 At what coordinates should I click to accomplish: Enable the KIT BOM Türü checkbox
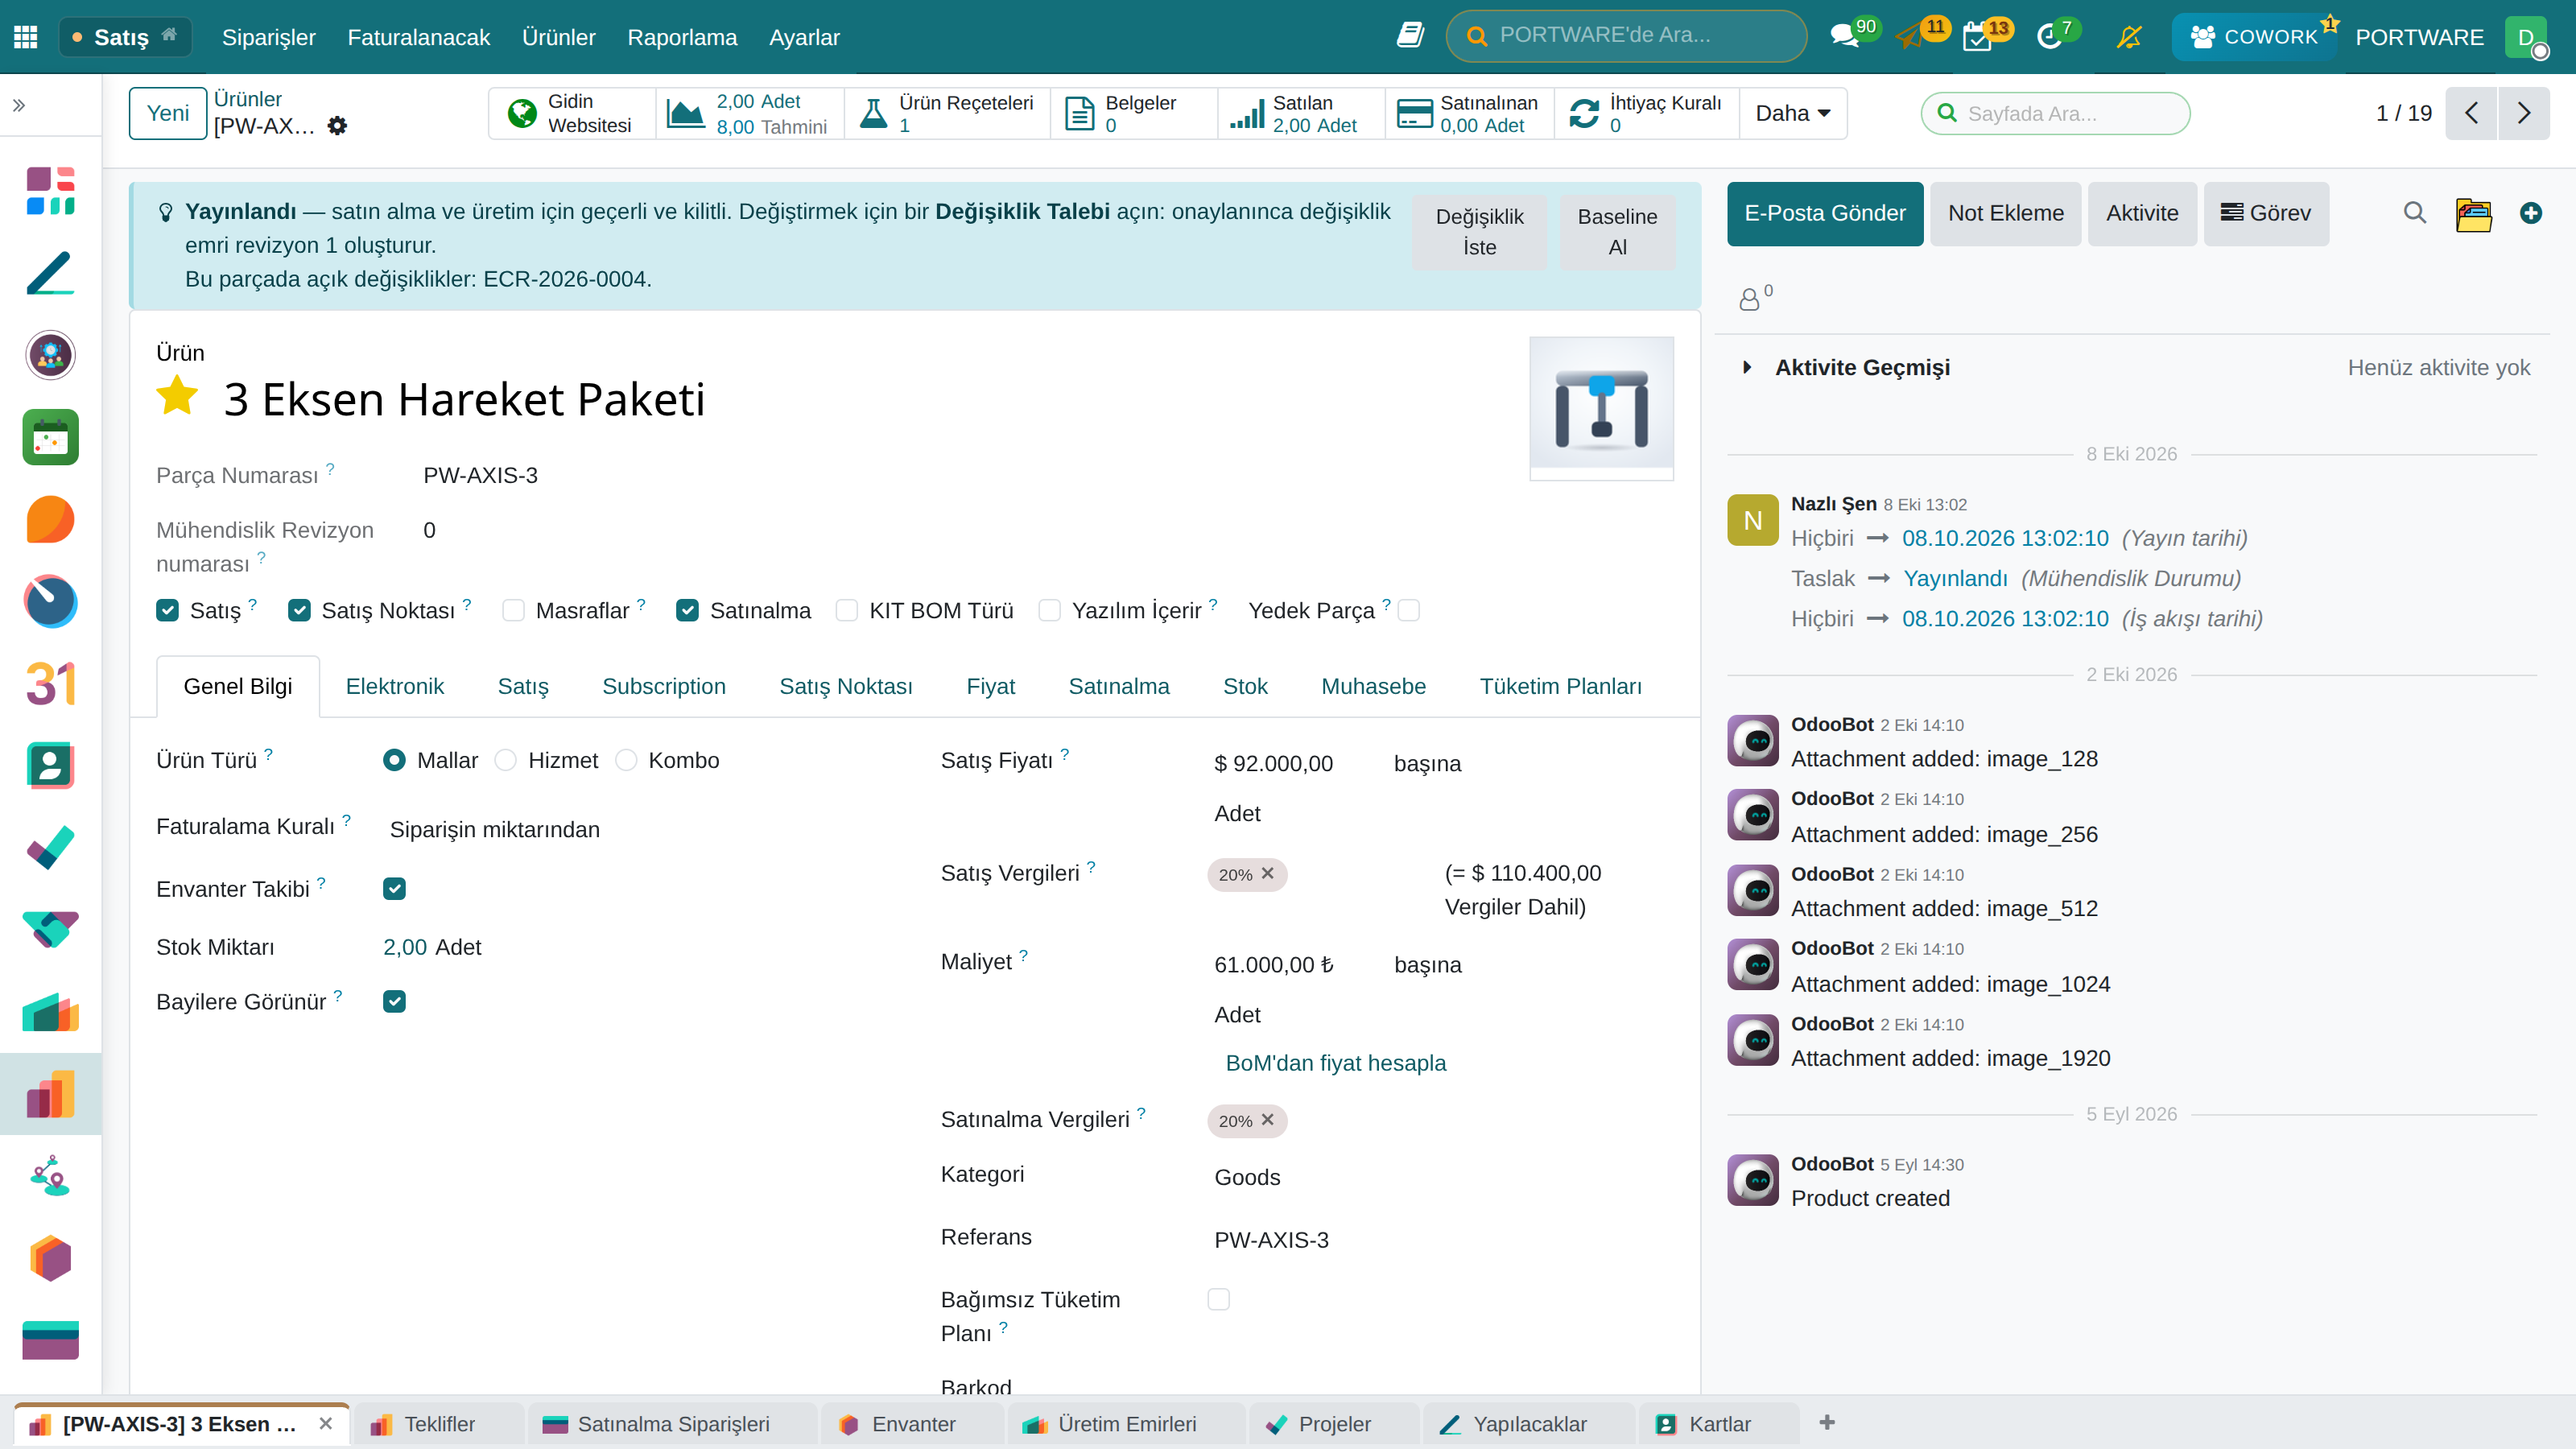point(846,611)
